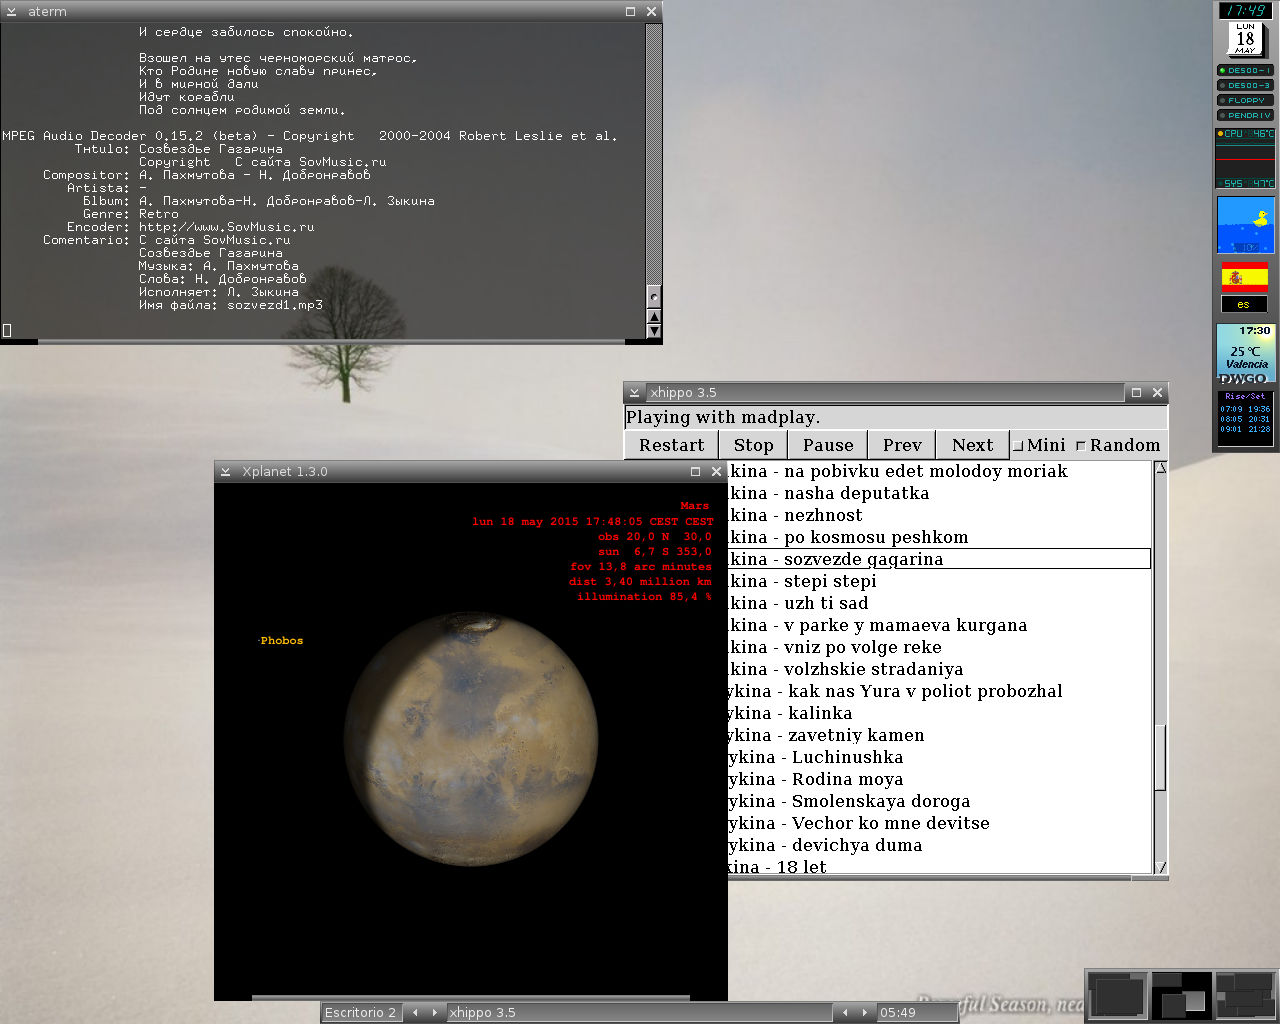Viewport: 1280px width, 1024px height.
Task: Select playlist entry 'Smolenskaya doroga'
Action: coord(939,801)
